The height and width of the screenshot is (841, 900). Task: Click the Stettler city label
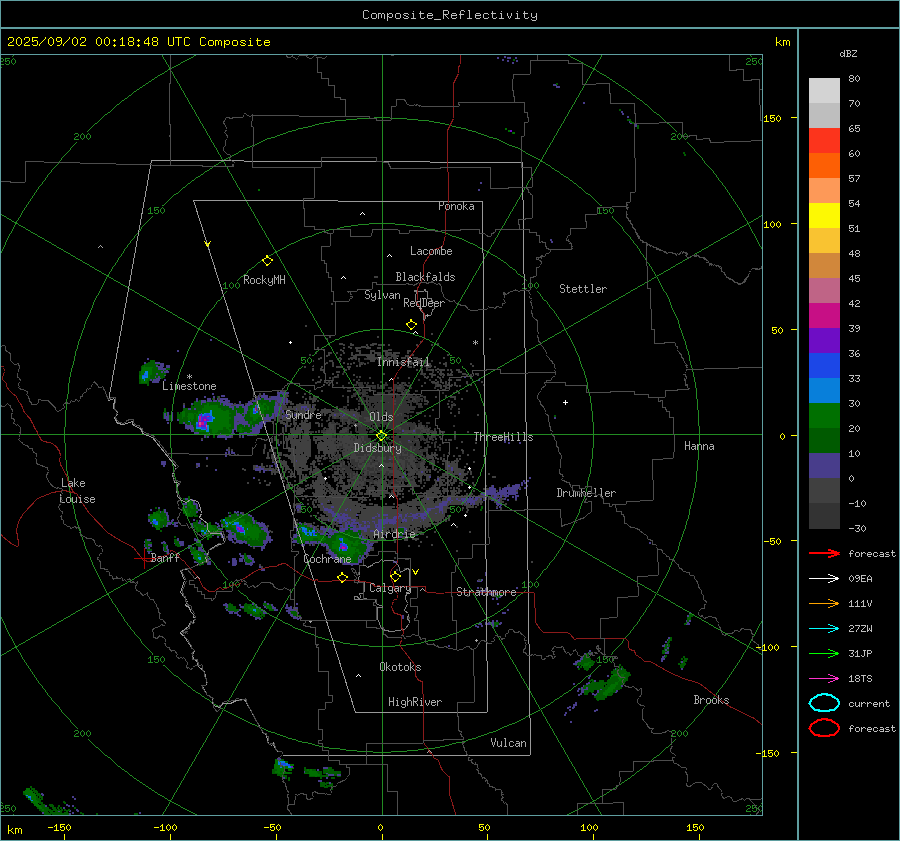pyautogui.click(x=583, y=289)
